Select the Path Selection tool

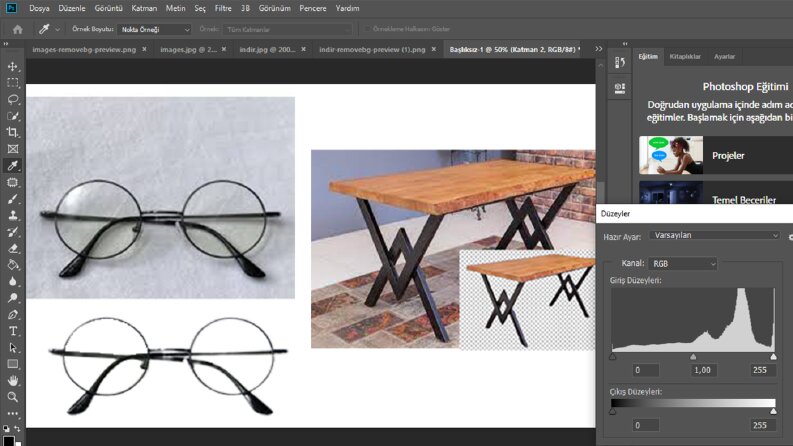point(13,348)
